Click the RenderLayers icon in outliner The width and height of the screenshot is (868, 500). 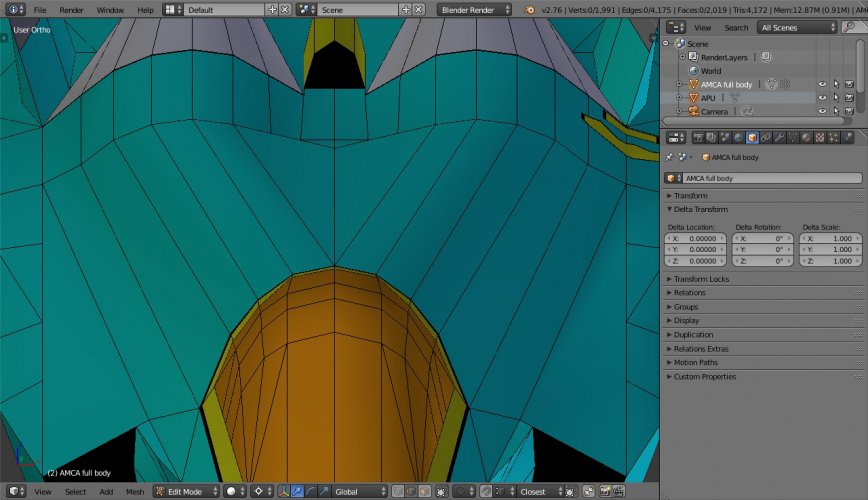click(x=693, y=57)
